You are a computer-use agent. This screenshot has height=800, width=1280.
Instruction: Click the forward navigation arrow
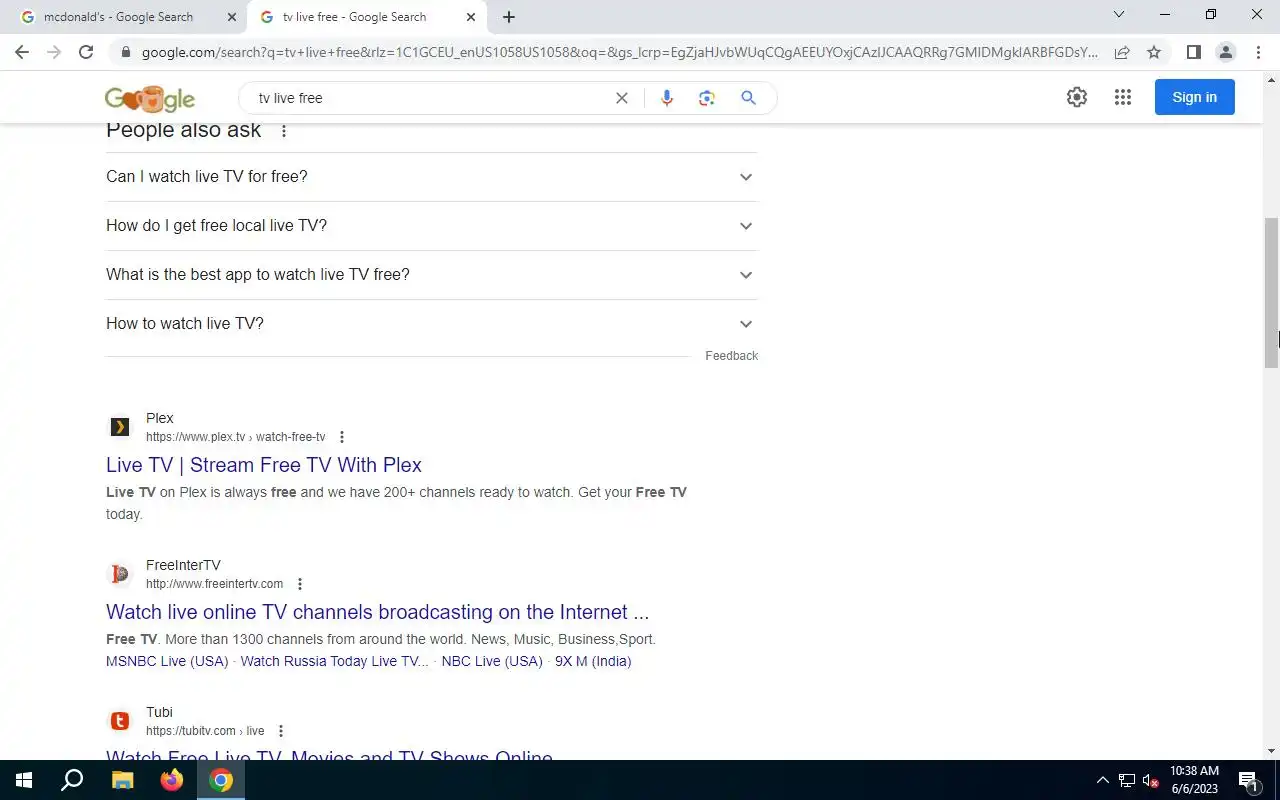(x=54, y=52)
